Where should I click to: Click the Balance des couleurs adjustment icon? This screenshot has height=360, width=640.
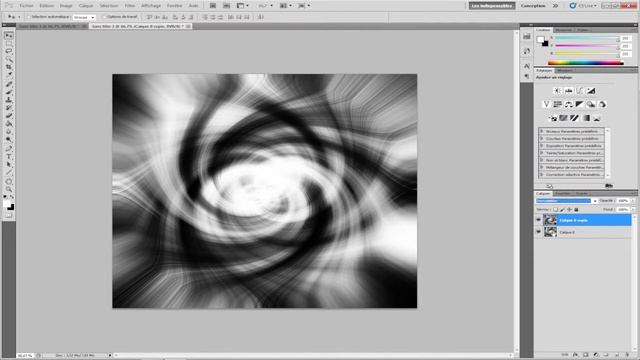pos(569,104)
